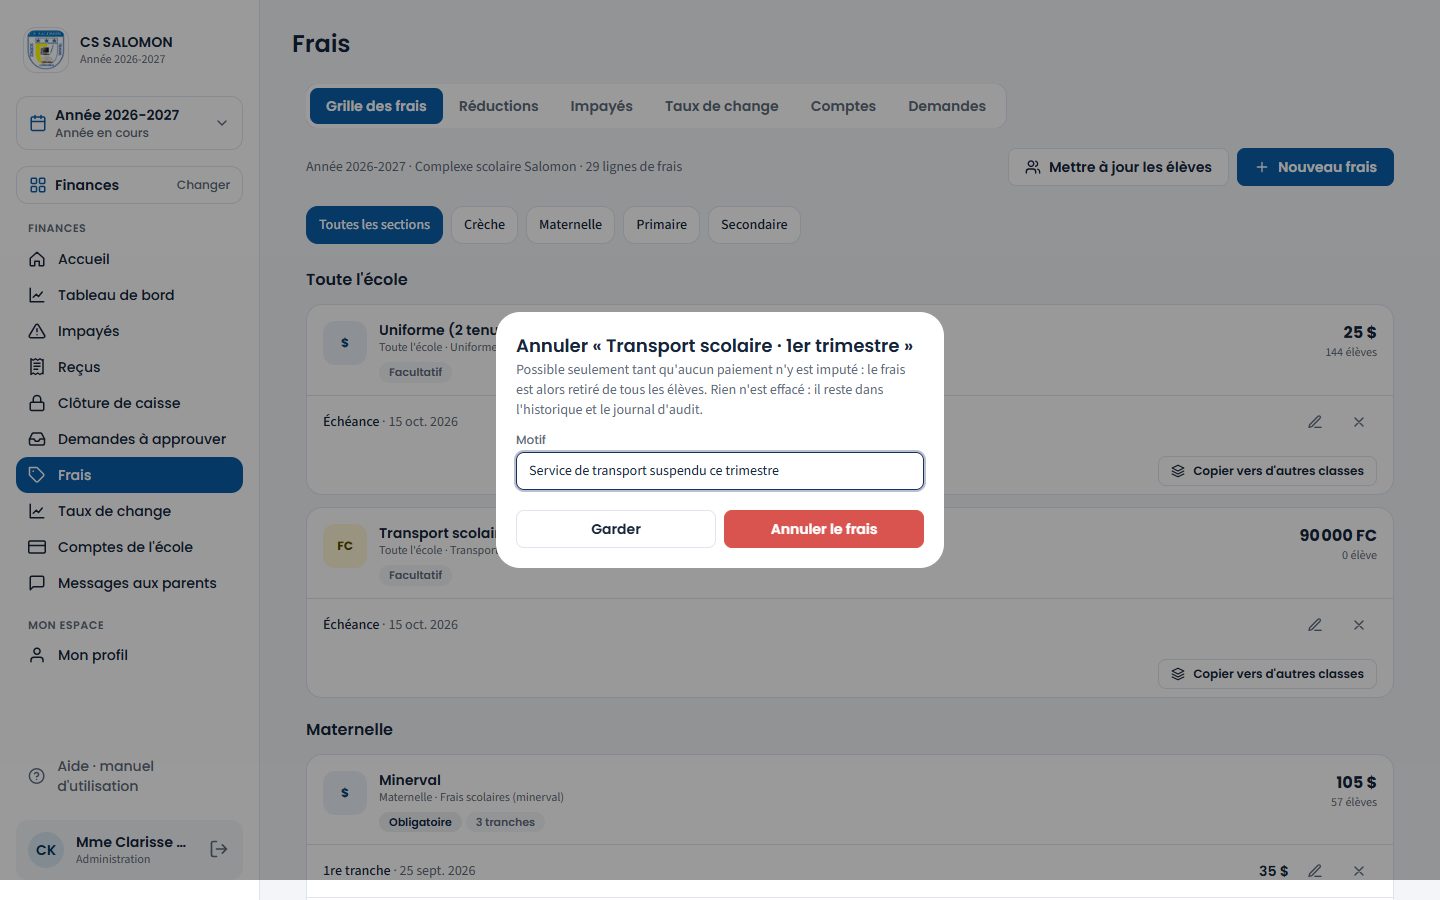The image size is (1440, 900).
Task: Edit the Minerval 1re tranche with pencil icon
Action: [1315, 871]
